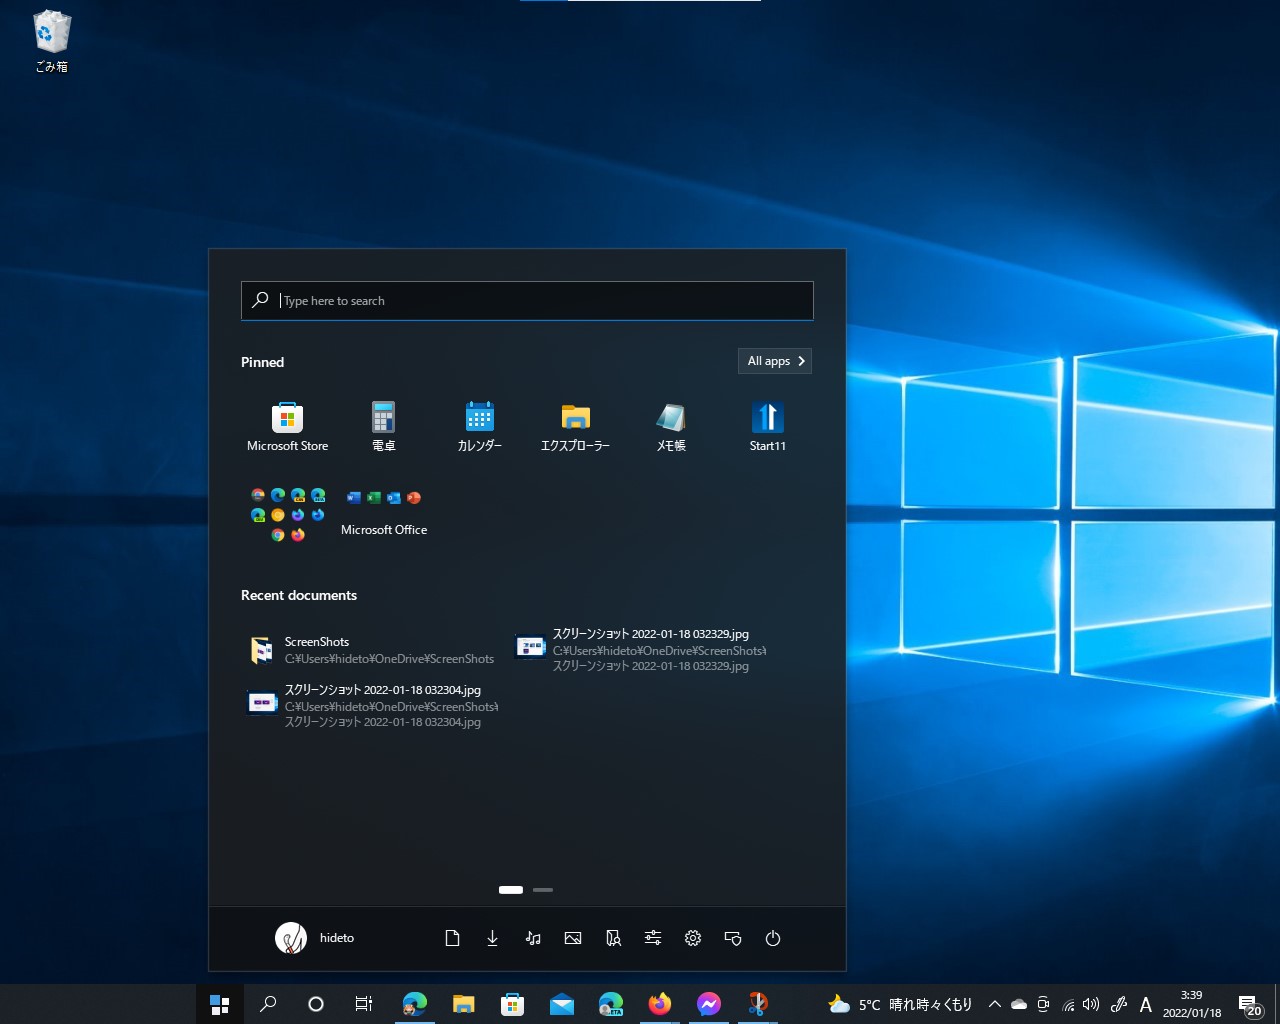Open エクスプローラー from the pinned section

[575, 427]
